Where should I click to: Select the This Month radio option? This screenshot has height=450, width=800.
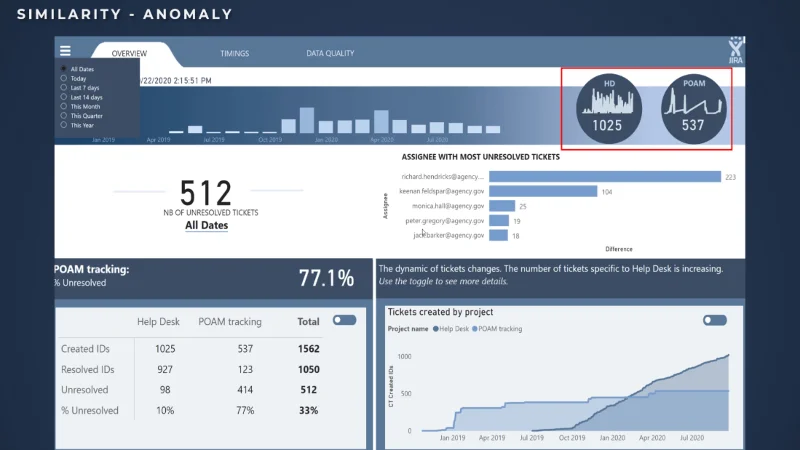click(64, 107)
